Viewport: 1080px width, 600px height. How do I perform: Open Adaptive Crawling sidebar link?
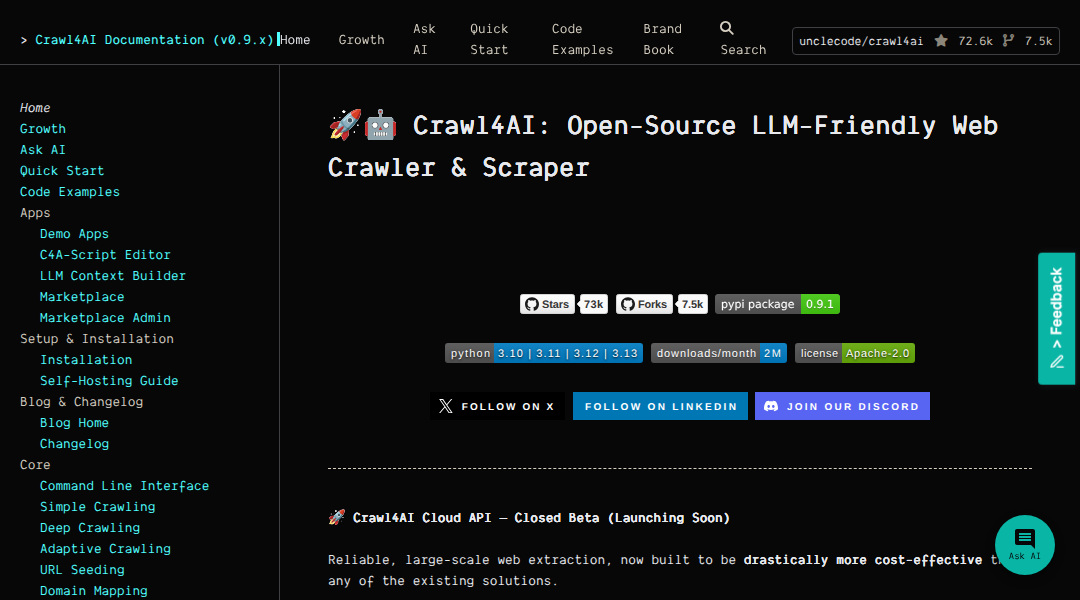(105, 549)
